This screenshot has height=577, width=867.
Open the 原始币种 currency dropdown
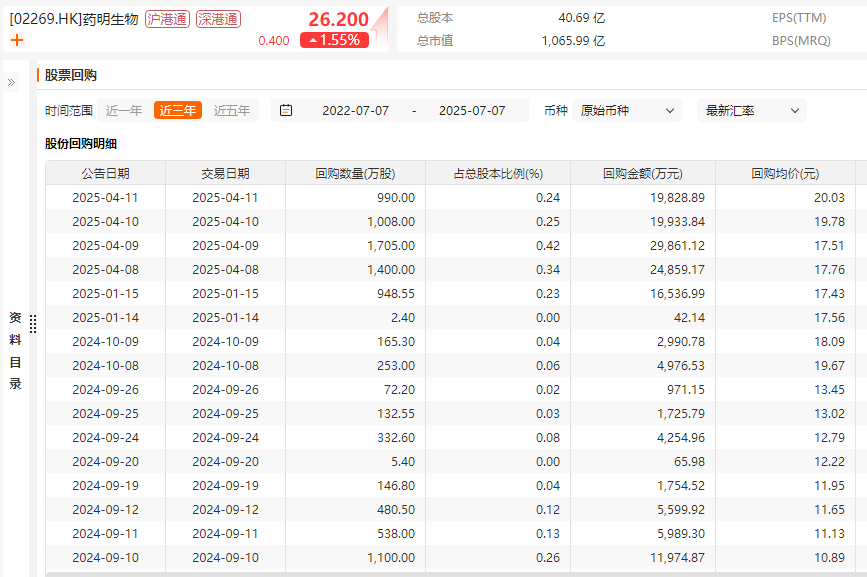click(x=627, y=111)
